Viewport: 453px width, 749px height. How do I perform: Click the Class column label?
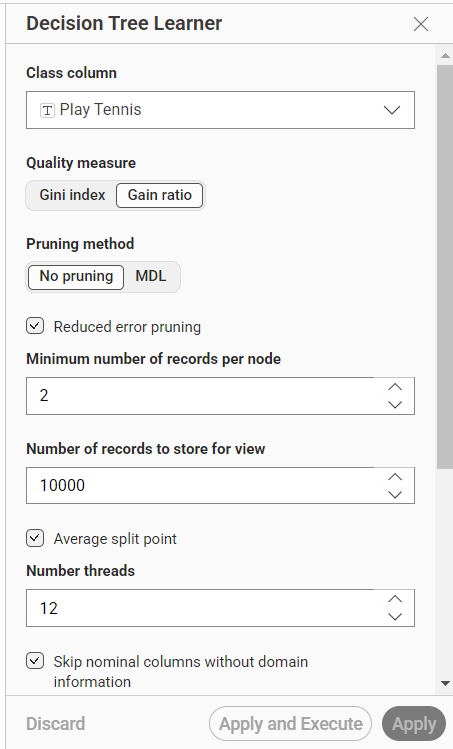coord(71,73)
